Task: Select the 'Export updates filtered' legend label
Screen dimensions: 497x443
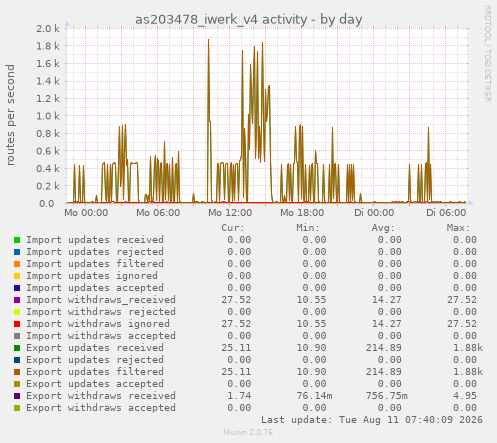Action: click(x=95, y=372)
